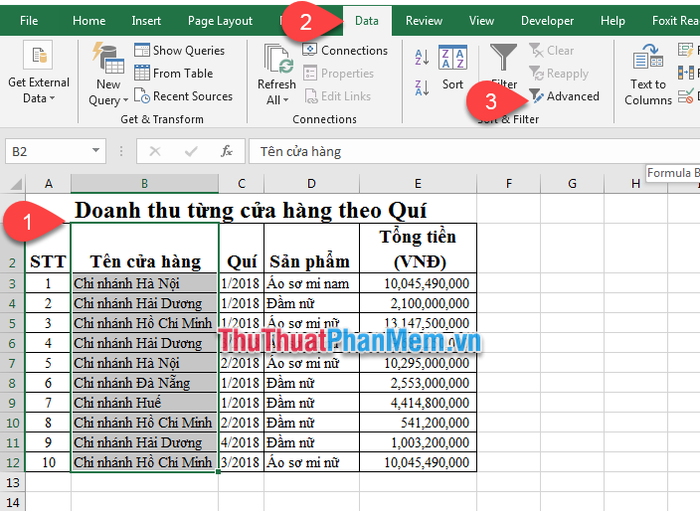Click the Advanced filter option
Screen dimensions: 700x511
pos(564,96)
